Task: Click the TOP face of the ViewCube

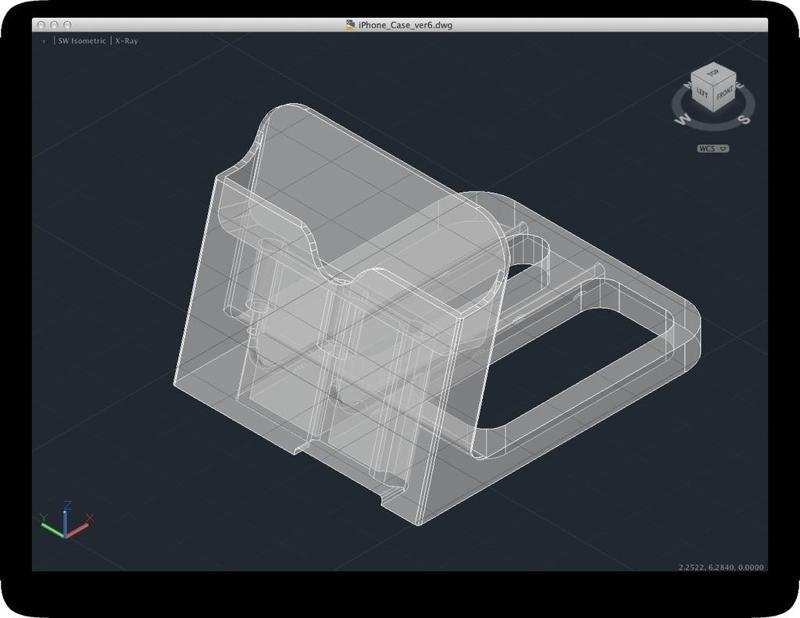Action: pyautogui.click(x=713, y=74)
